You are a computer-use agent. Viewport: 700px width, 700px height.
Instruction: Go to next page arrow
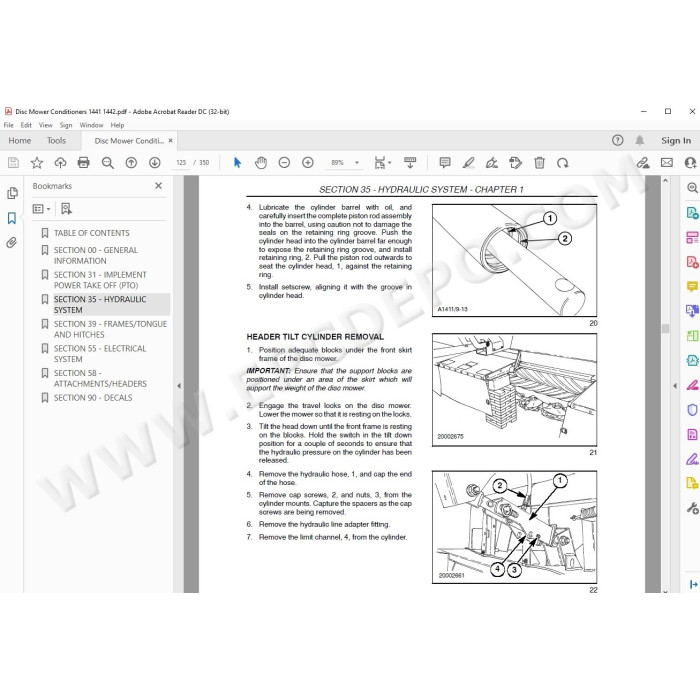[154, 162]
